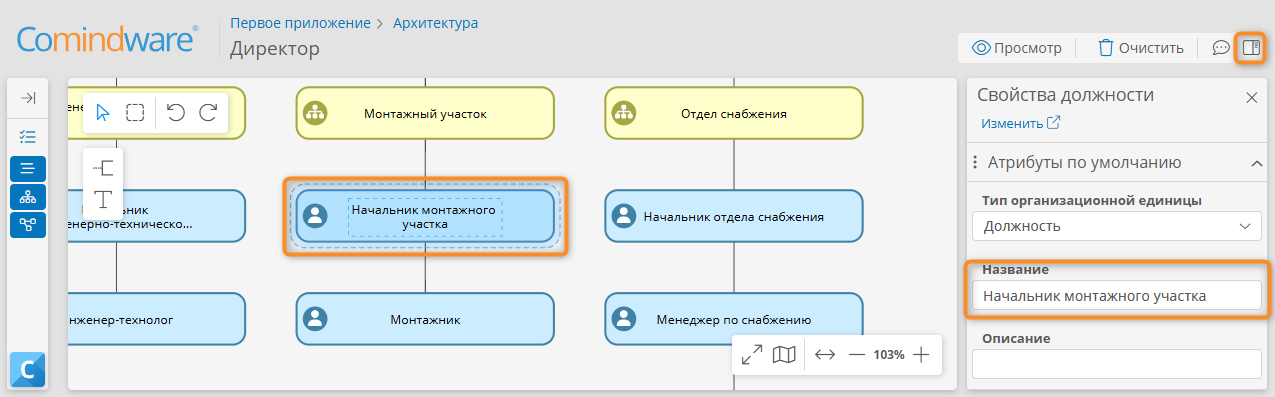Zoom out with the minus icon

click(x=857, y=355)
